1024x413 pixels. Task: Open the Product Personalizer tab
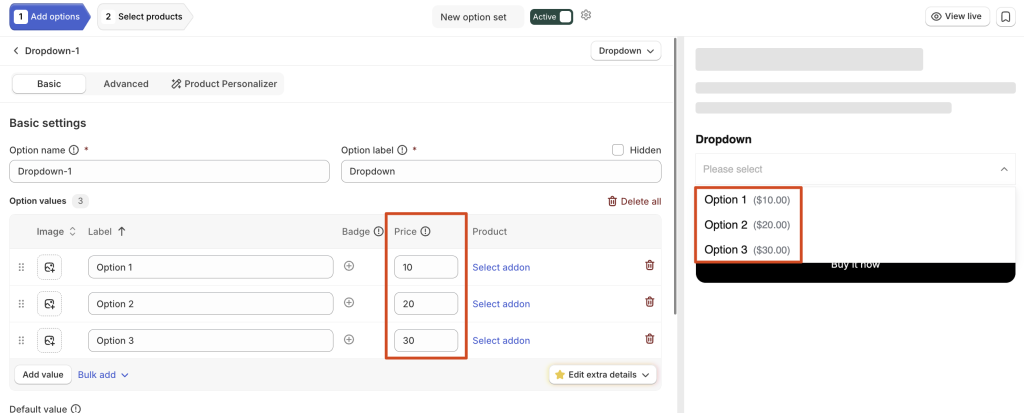[x=224, y=84]
